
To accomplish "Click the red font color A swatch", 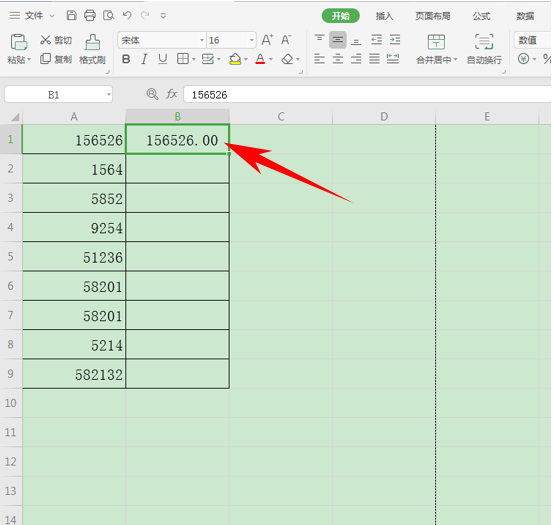I will point(260,59).
